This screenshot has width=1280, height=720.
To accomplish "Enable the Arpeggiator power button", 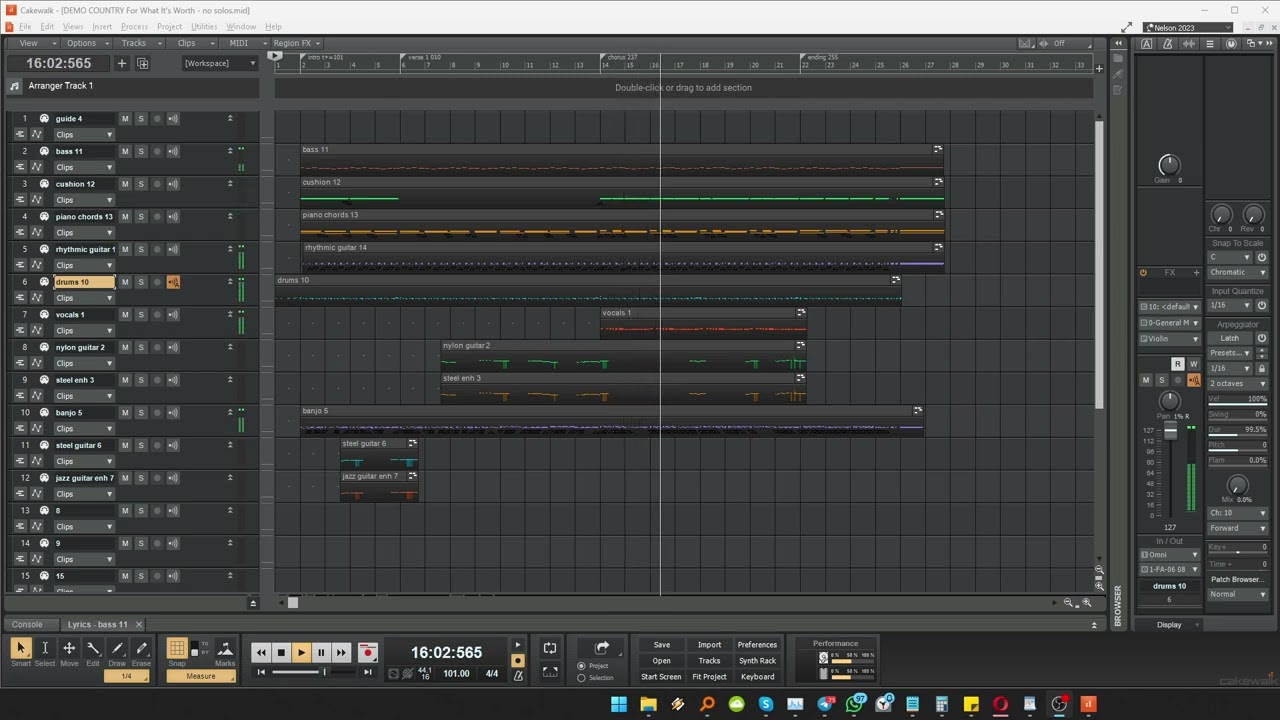I will point(1262,338).
